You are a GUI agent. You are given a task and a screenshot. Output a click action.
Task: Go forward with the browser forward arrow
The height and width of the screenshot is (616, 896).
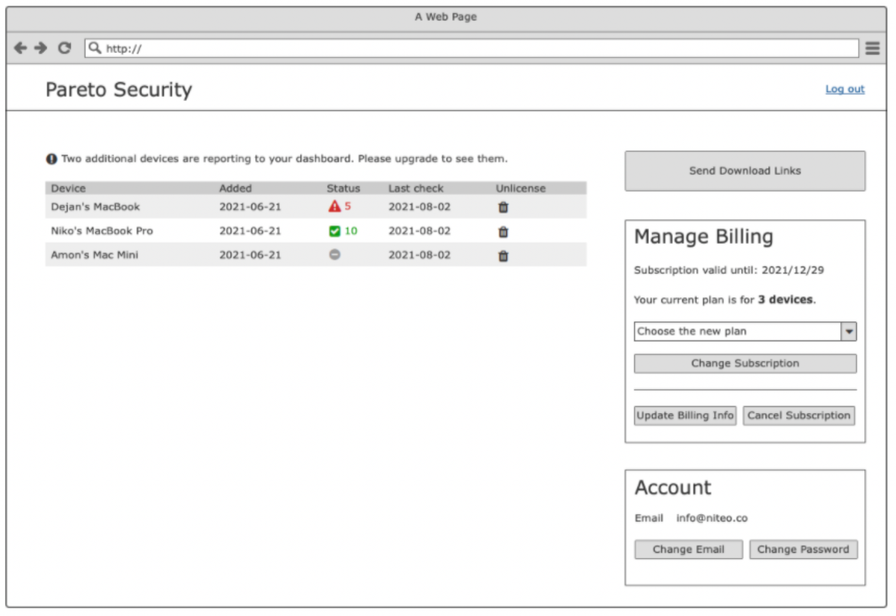41,48
